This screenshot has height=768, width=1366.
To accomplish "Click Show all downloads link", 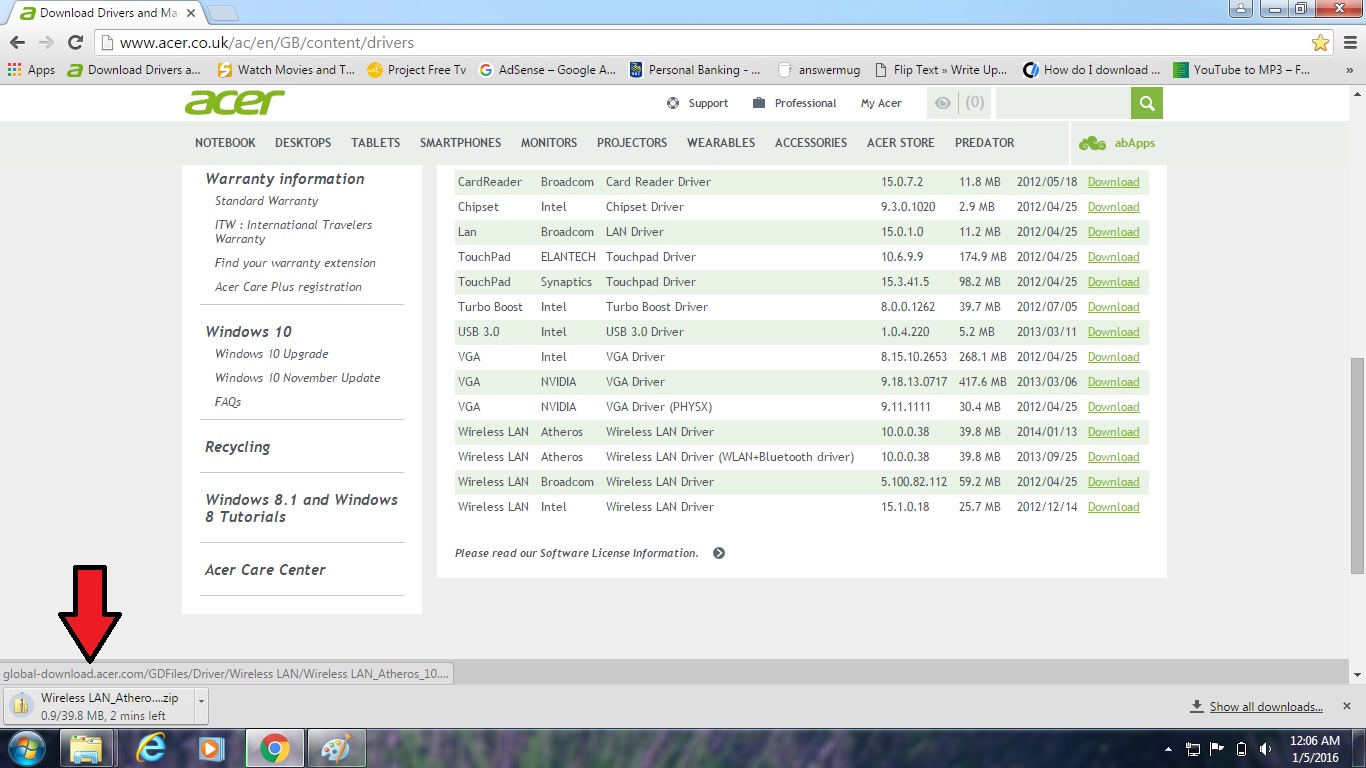I will point(1266,707).
